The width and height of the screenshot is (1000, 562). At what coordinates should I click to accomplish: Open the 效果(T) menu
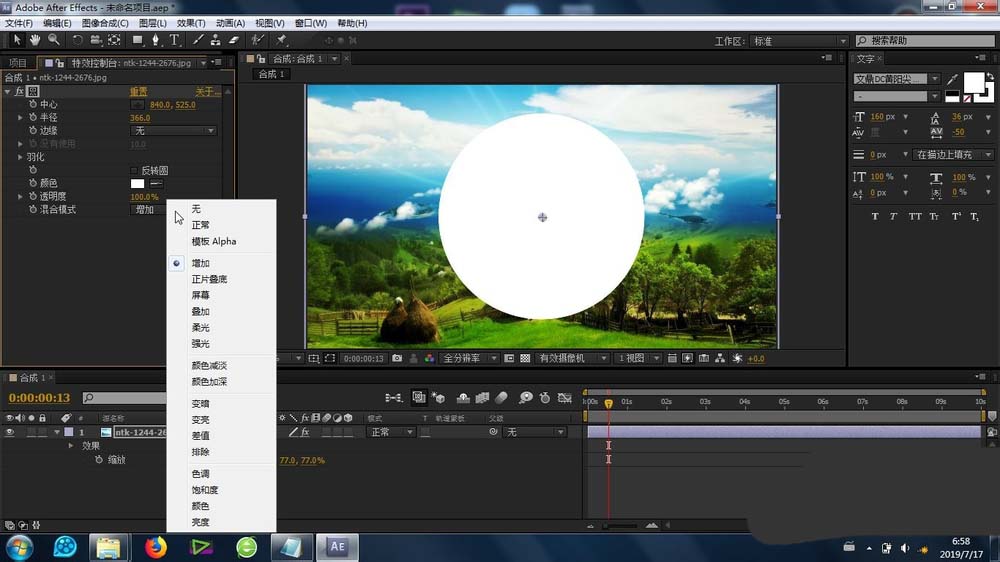click(x=189, y=23)
